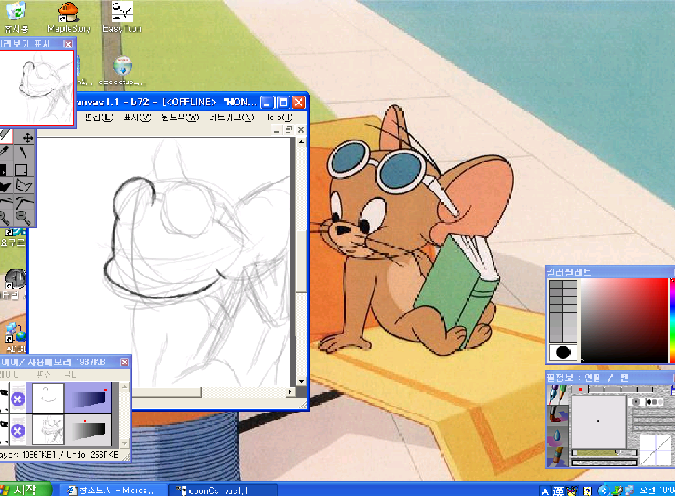
Task: Close the navigator preview panel
Action: pos(68,44)
